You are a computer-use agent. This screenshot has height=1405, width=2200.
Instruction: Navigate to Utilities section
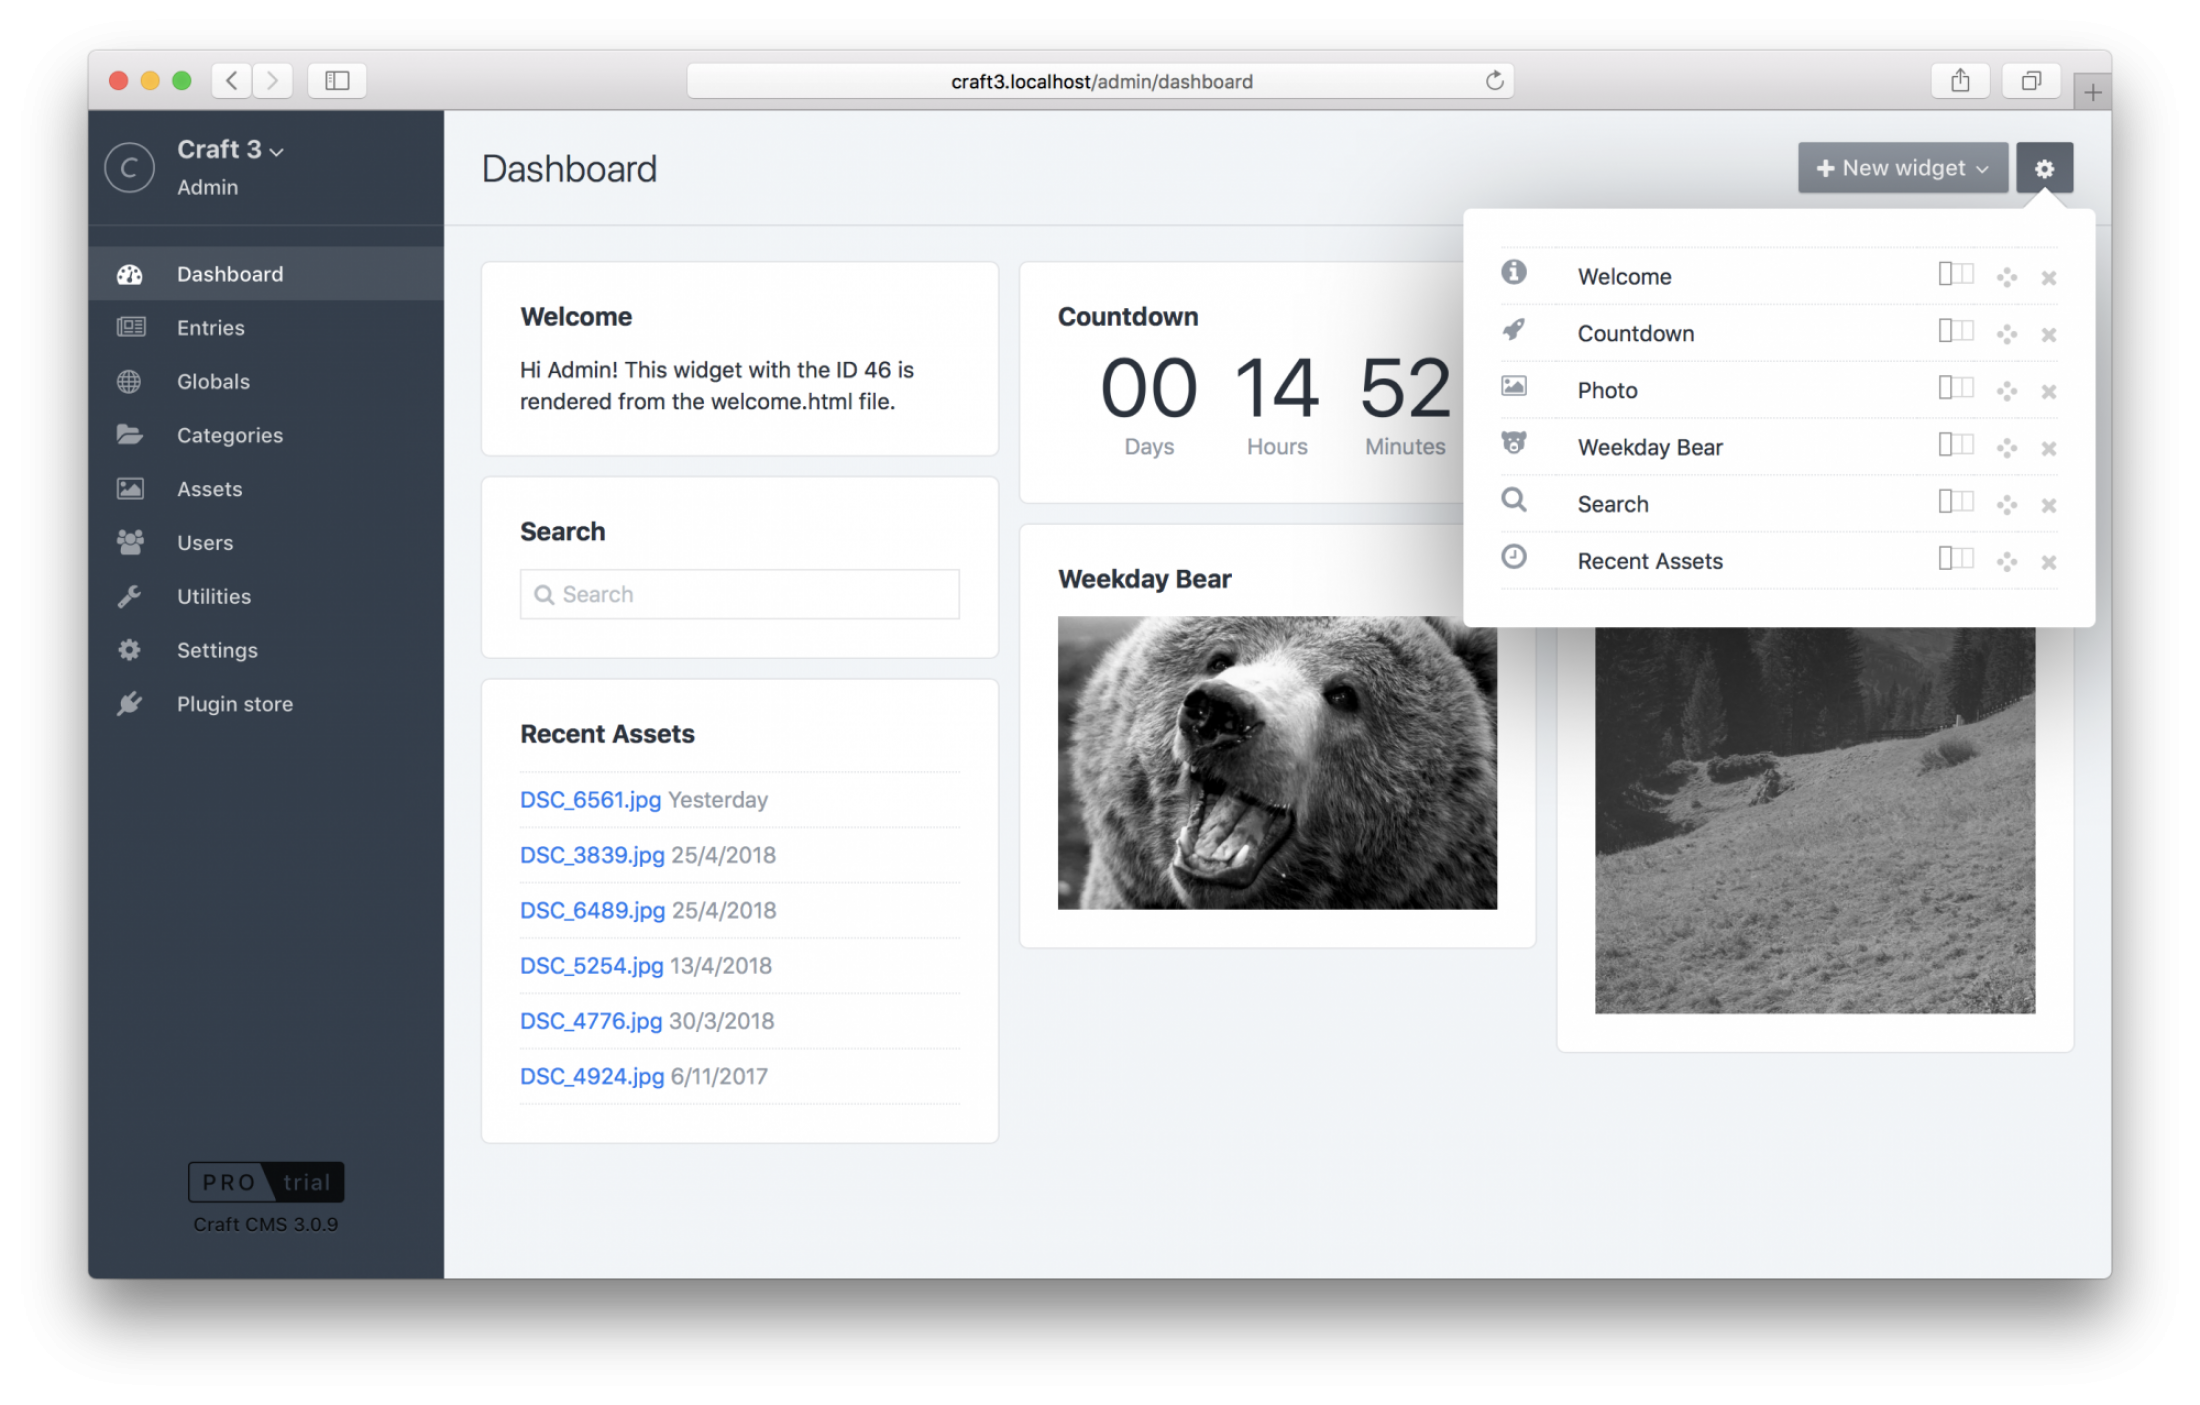point(213,597)
